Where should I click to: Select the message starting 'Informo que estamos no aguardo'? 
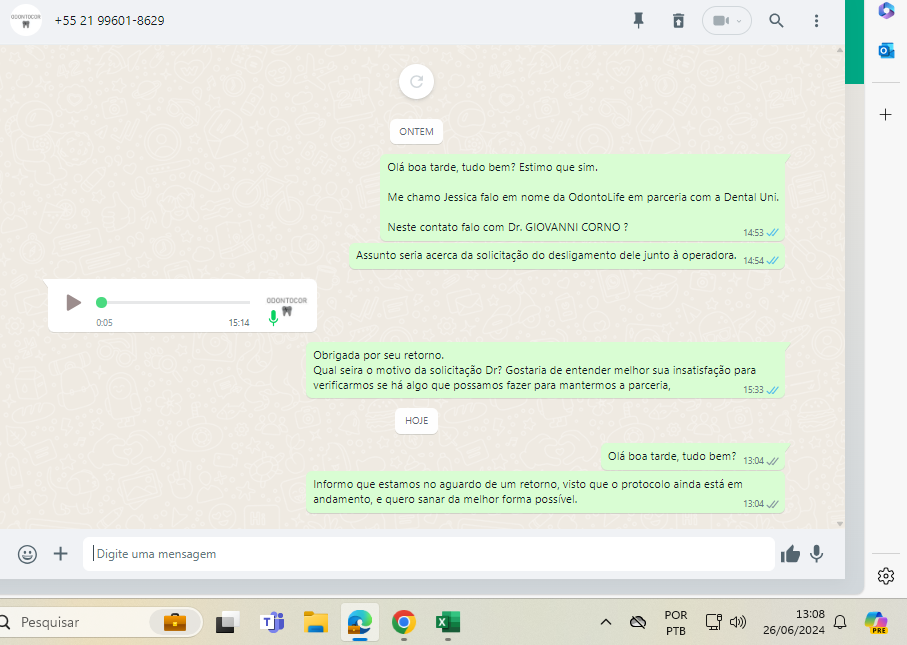point(545,492)
